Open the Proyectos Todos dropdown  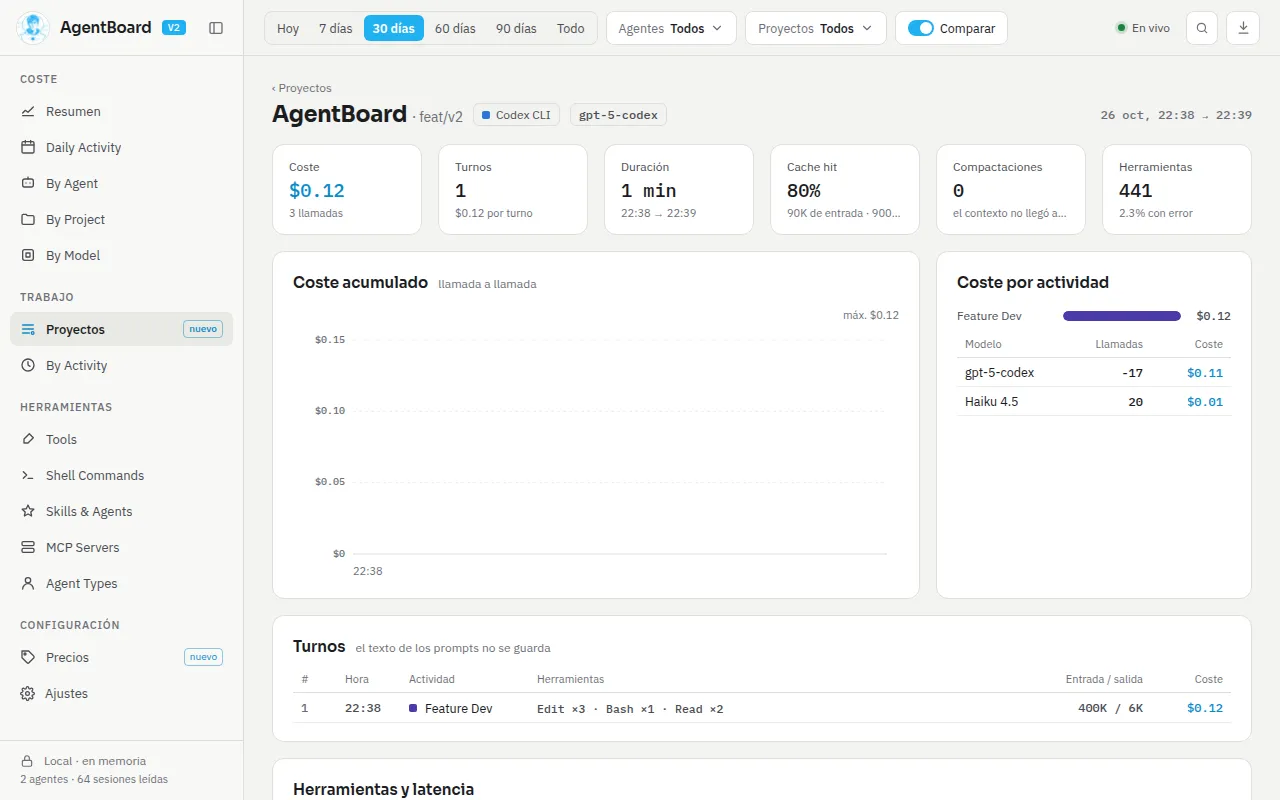coord(816,28)
